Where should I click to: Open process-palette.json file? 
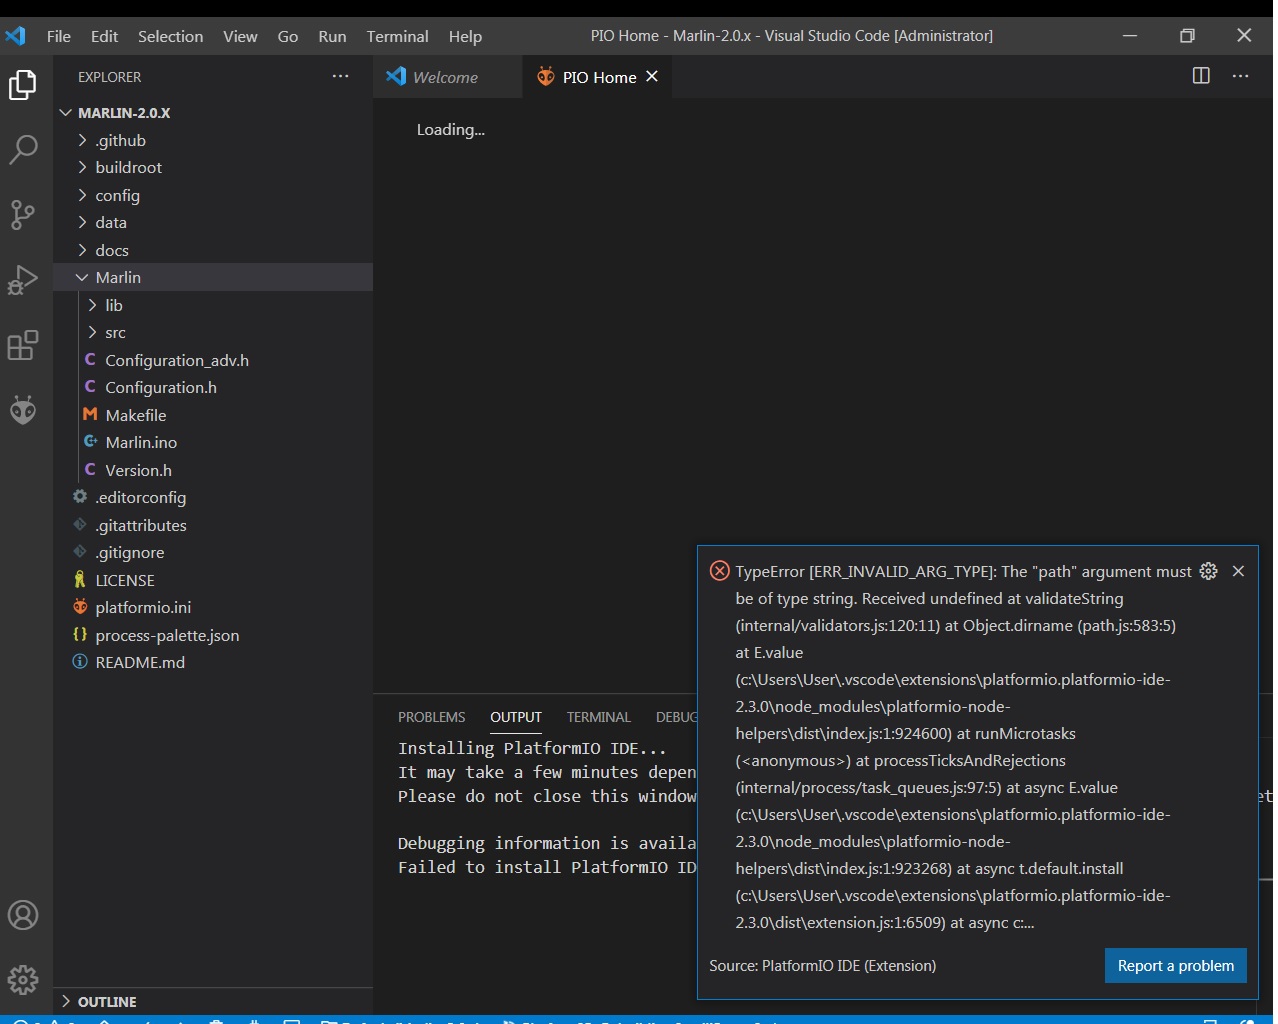pyautogui.click(x=213, y=635)
